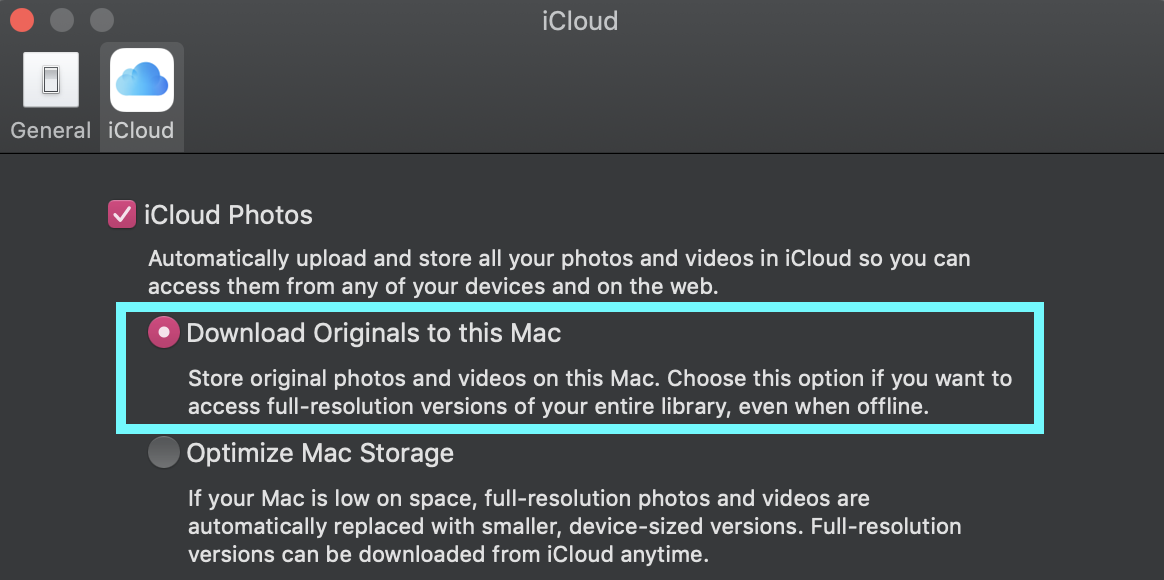Screen dimensions: 1164x580
Task: Switch to the General tab label
Action: pyautogui.click(x=50, y=131)
